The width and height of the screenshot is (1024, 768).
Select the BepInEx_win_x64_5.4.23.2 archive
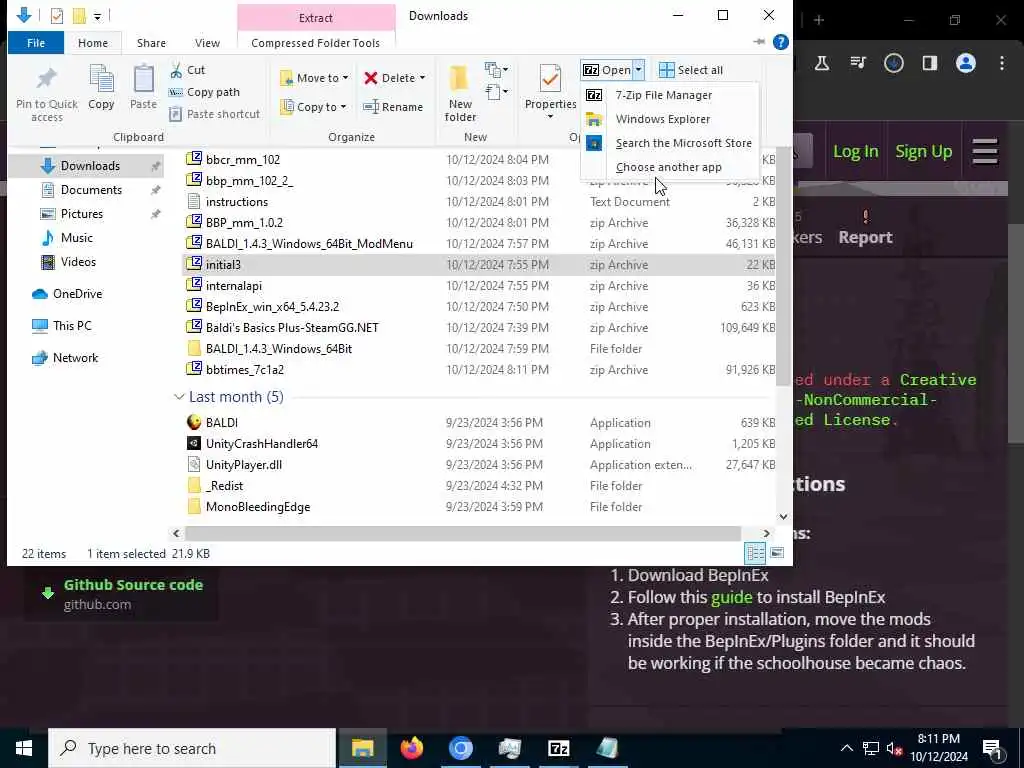point(272,306)
